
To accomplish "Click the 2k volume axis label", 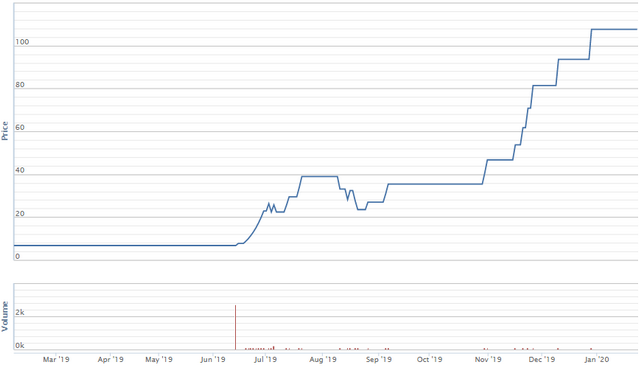I will pos(20,313).
